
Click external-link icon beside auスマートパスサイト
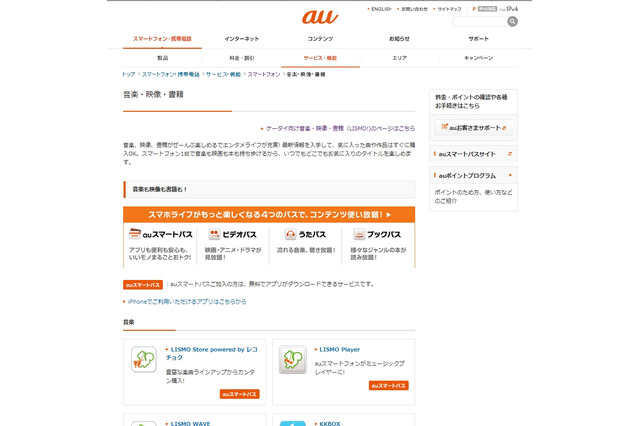(x=510, y=154)
